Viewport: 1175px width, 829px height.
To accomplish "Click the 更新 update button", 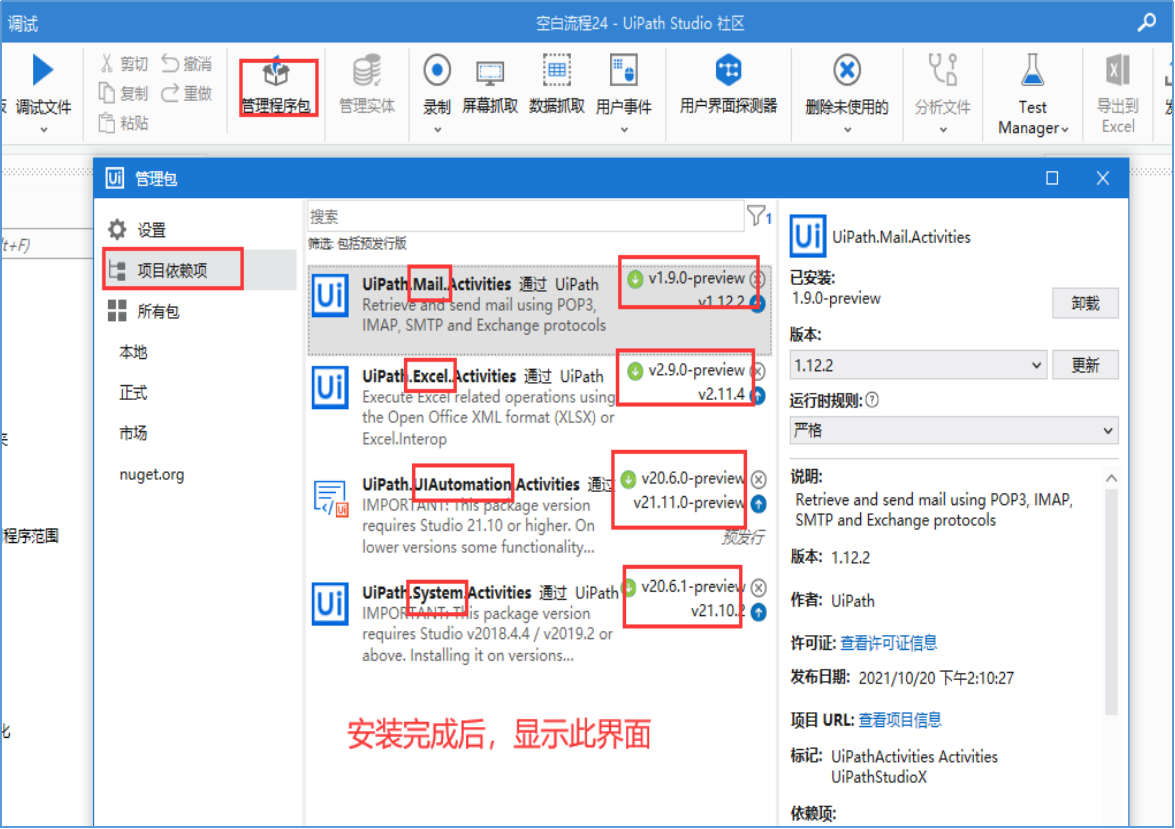I will pyautogui.click(x=1084, y=365).
